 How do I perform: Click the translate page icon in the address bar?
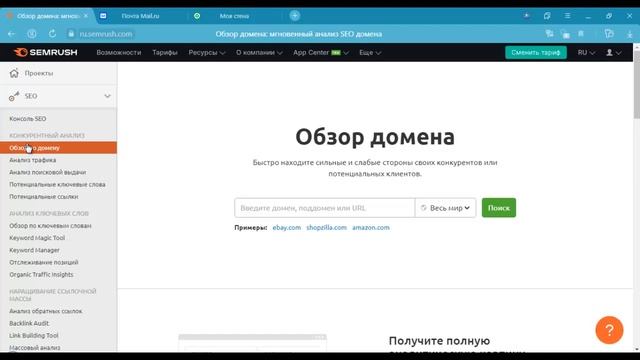coord(549,34)
